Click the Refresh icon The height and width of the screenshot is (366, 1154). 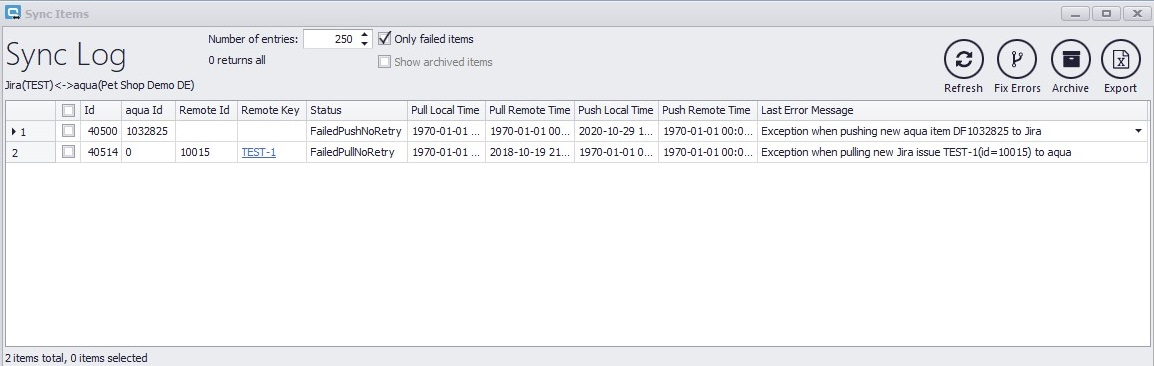point(963,60)
